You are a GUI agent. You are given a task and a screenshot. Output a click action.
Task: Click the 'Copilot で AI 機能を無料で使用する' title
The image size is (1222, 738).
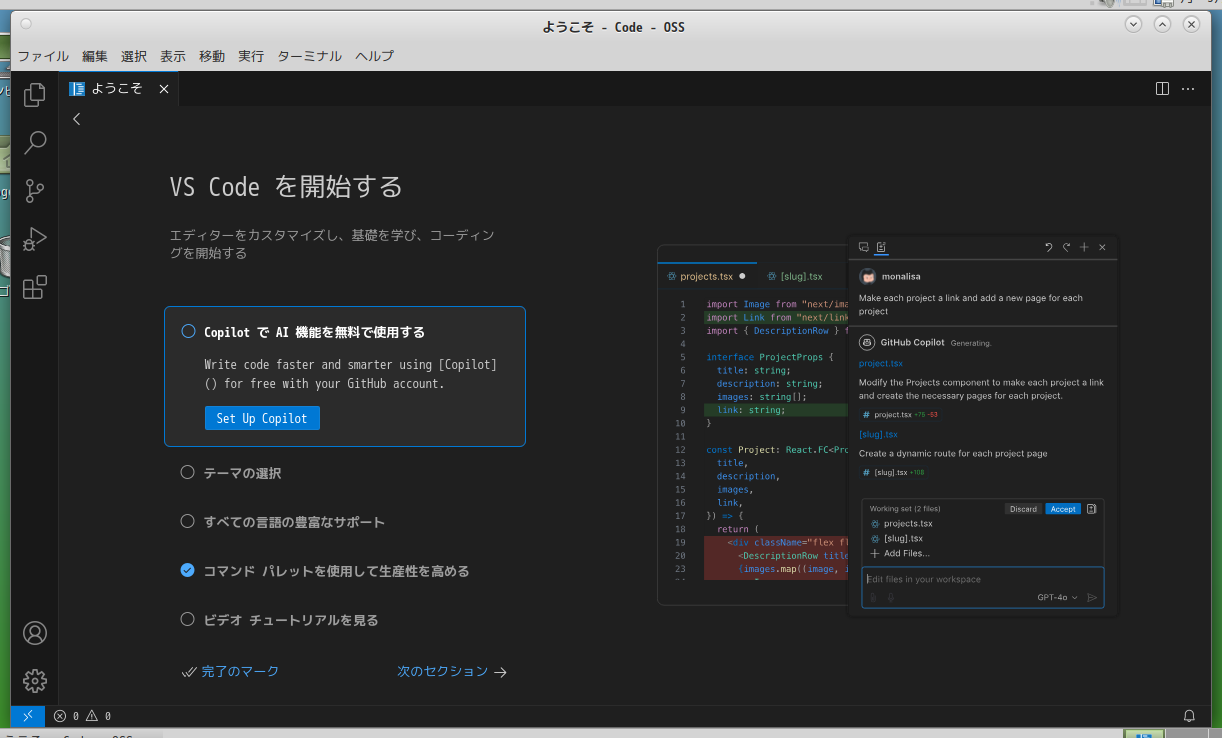point(314,332)
